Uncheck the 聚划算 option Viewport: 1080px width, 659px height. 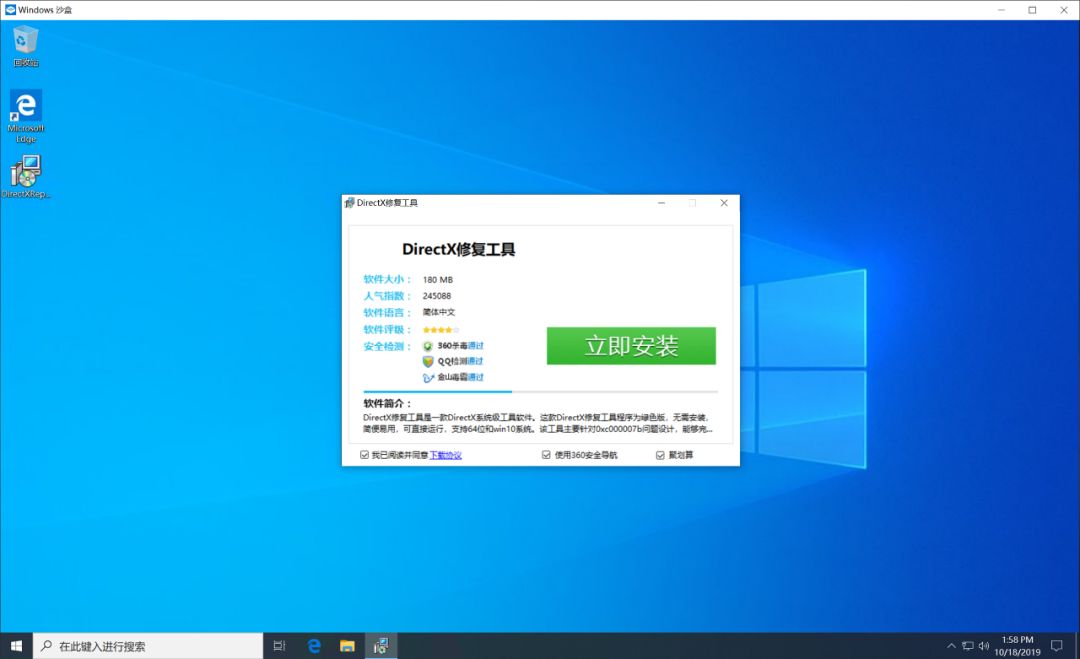coord(660,454)
